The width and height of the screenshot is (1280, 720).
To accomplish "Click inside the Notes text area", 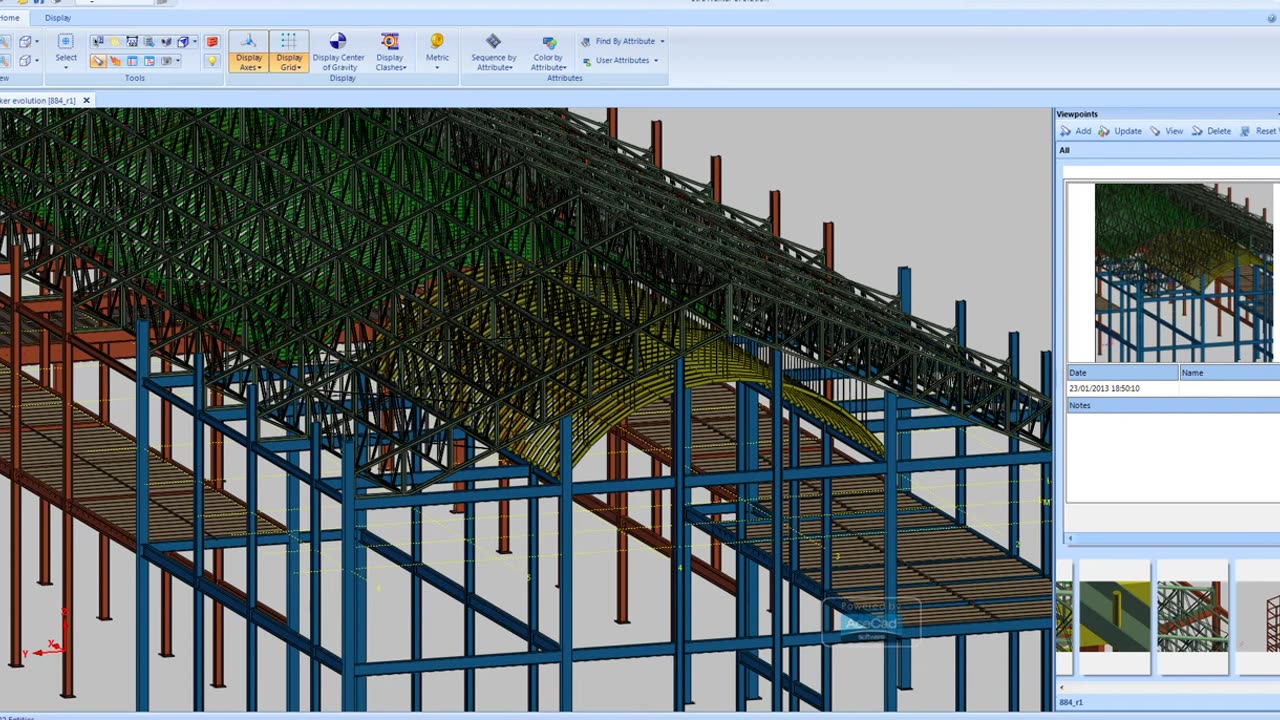I will pyautogui.click(x=1173, y=457).
